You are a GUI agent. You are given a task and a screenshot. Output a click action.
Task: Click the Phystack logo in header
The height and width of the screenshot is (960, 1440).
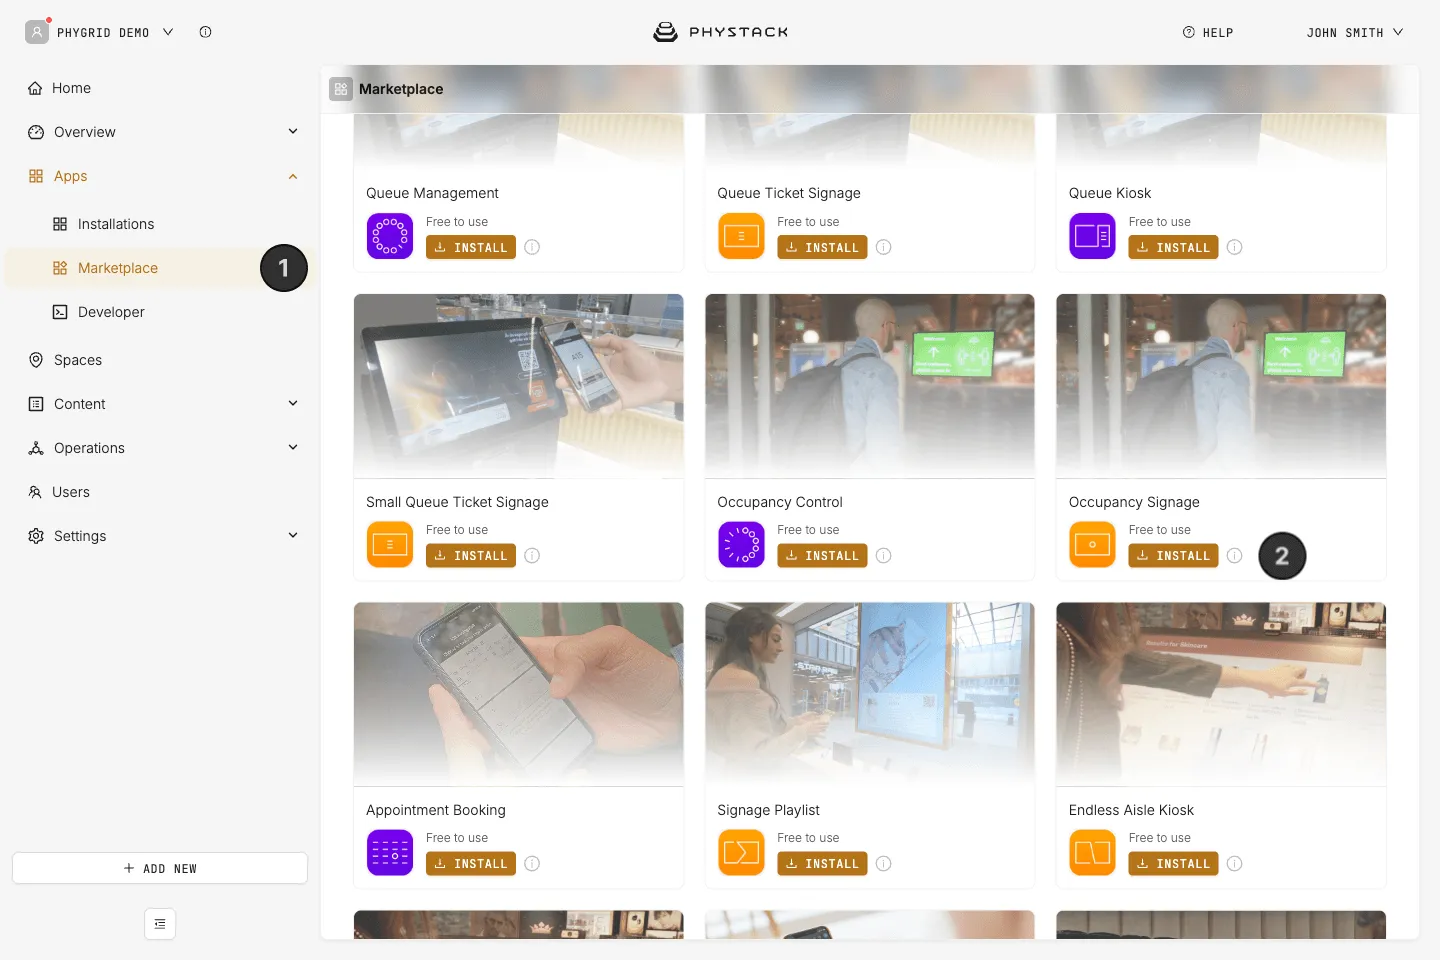pyautogui.click(x=720, y=32)
